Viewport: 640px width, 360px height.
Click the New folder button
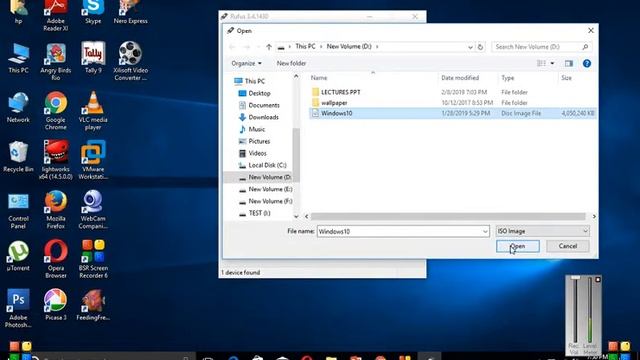click(x=291, y=63)
